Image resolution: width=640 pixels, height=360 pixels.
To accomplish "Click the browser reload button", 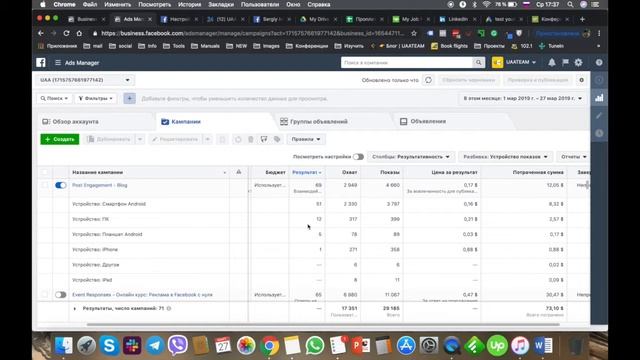I will (x=66, y=33).
